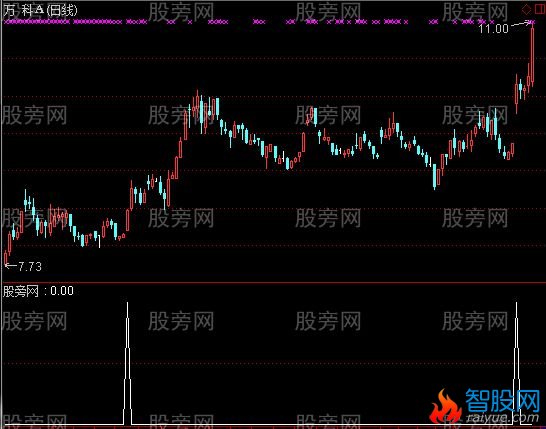The width and height of the screenshot is (546, 429).
Task: Select the 7.73 low price label
Action: coord(30,267)
